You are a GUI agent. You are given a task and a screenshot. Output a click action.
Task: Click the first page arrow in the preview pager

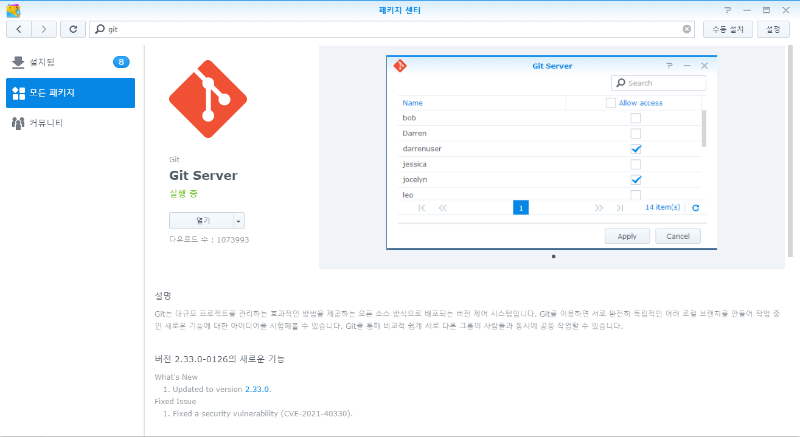[421, 208]
